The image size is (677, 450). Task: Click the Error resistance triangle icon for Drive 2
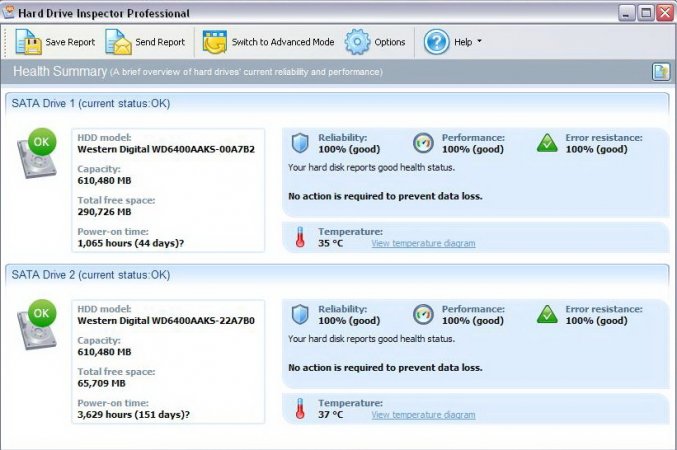547,314
